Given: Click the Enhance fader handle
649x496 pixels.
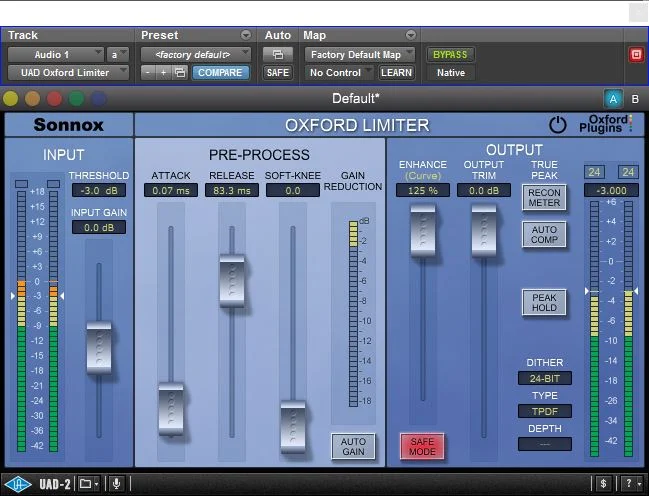Looking at the screenshot, I should [423, 231].
